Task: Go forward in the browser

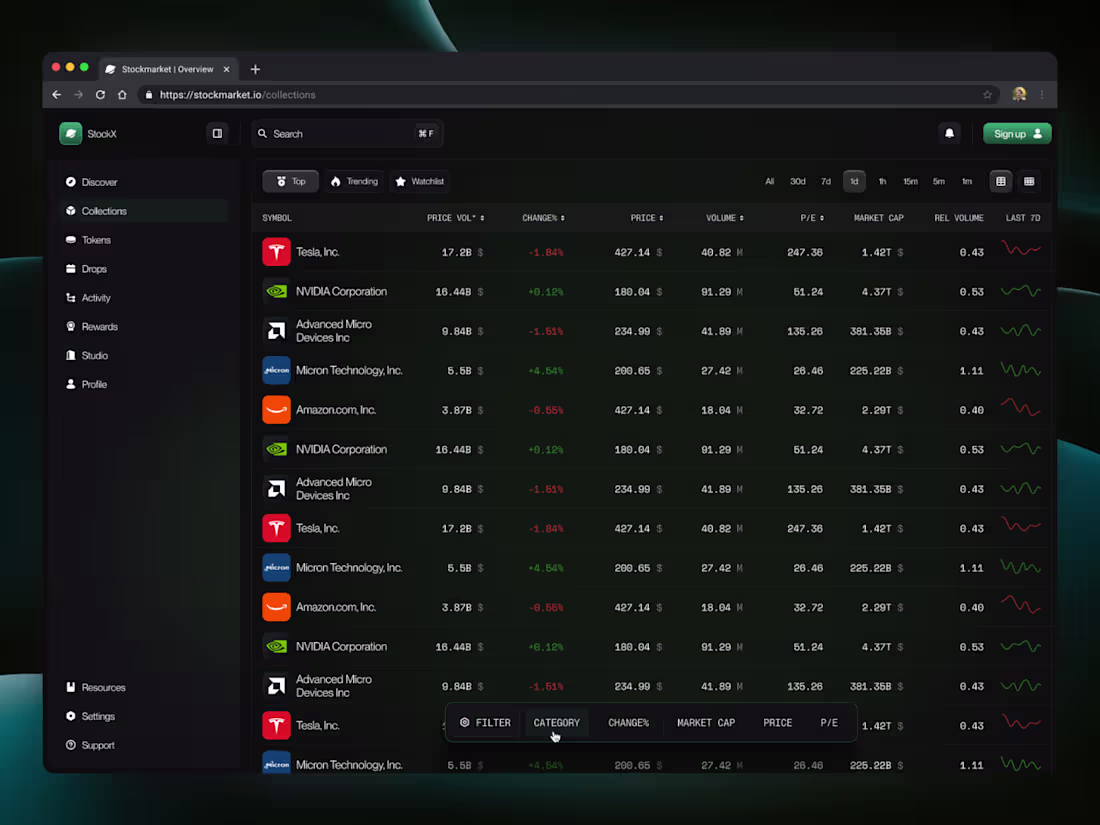Action: (79, 95)
